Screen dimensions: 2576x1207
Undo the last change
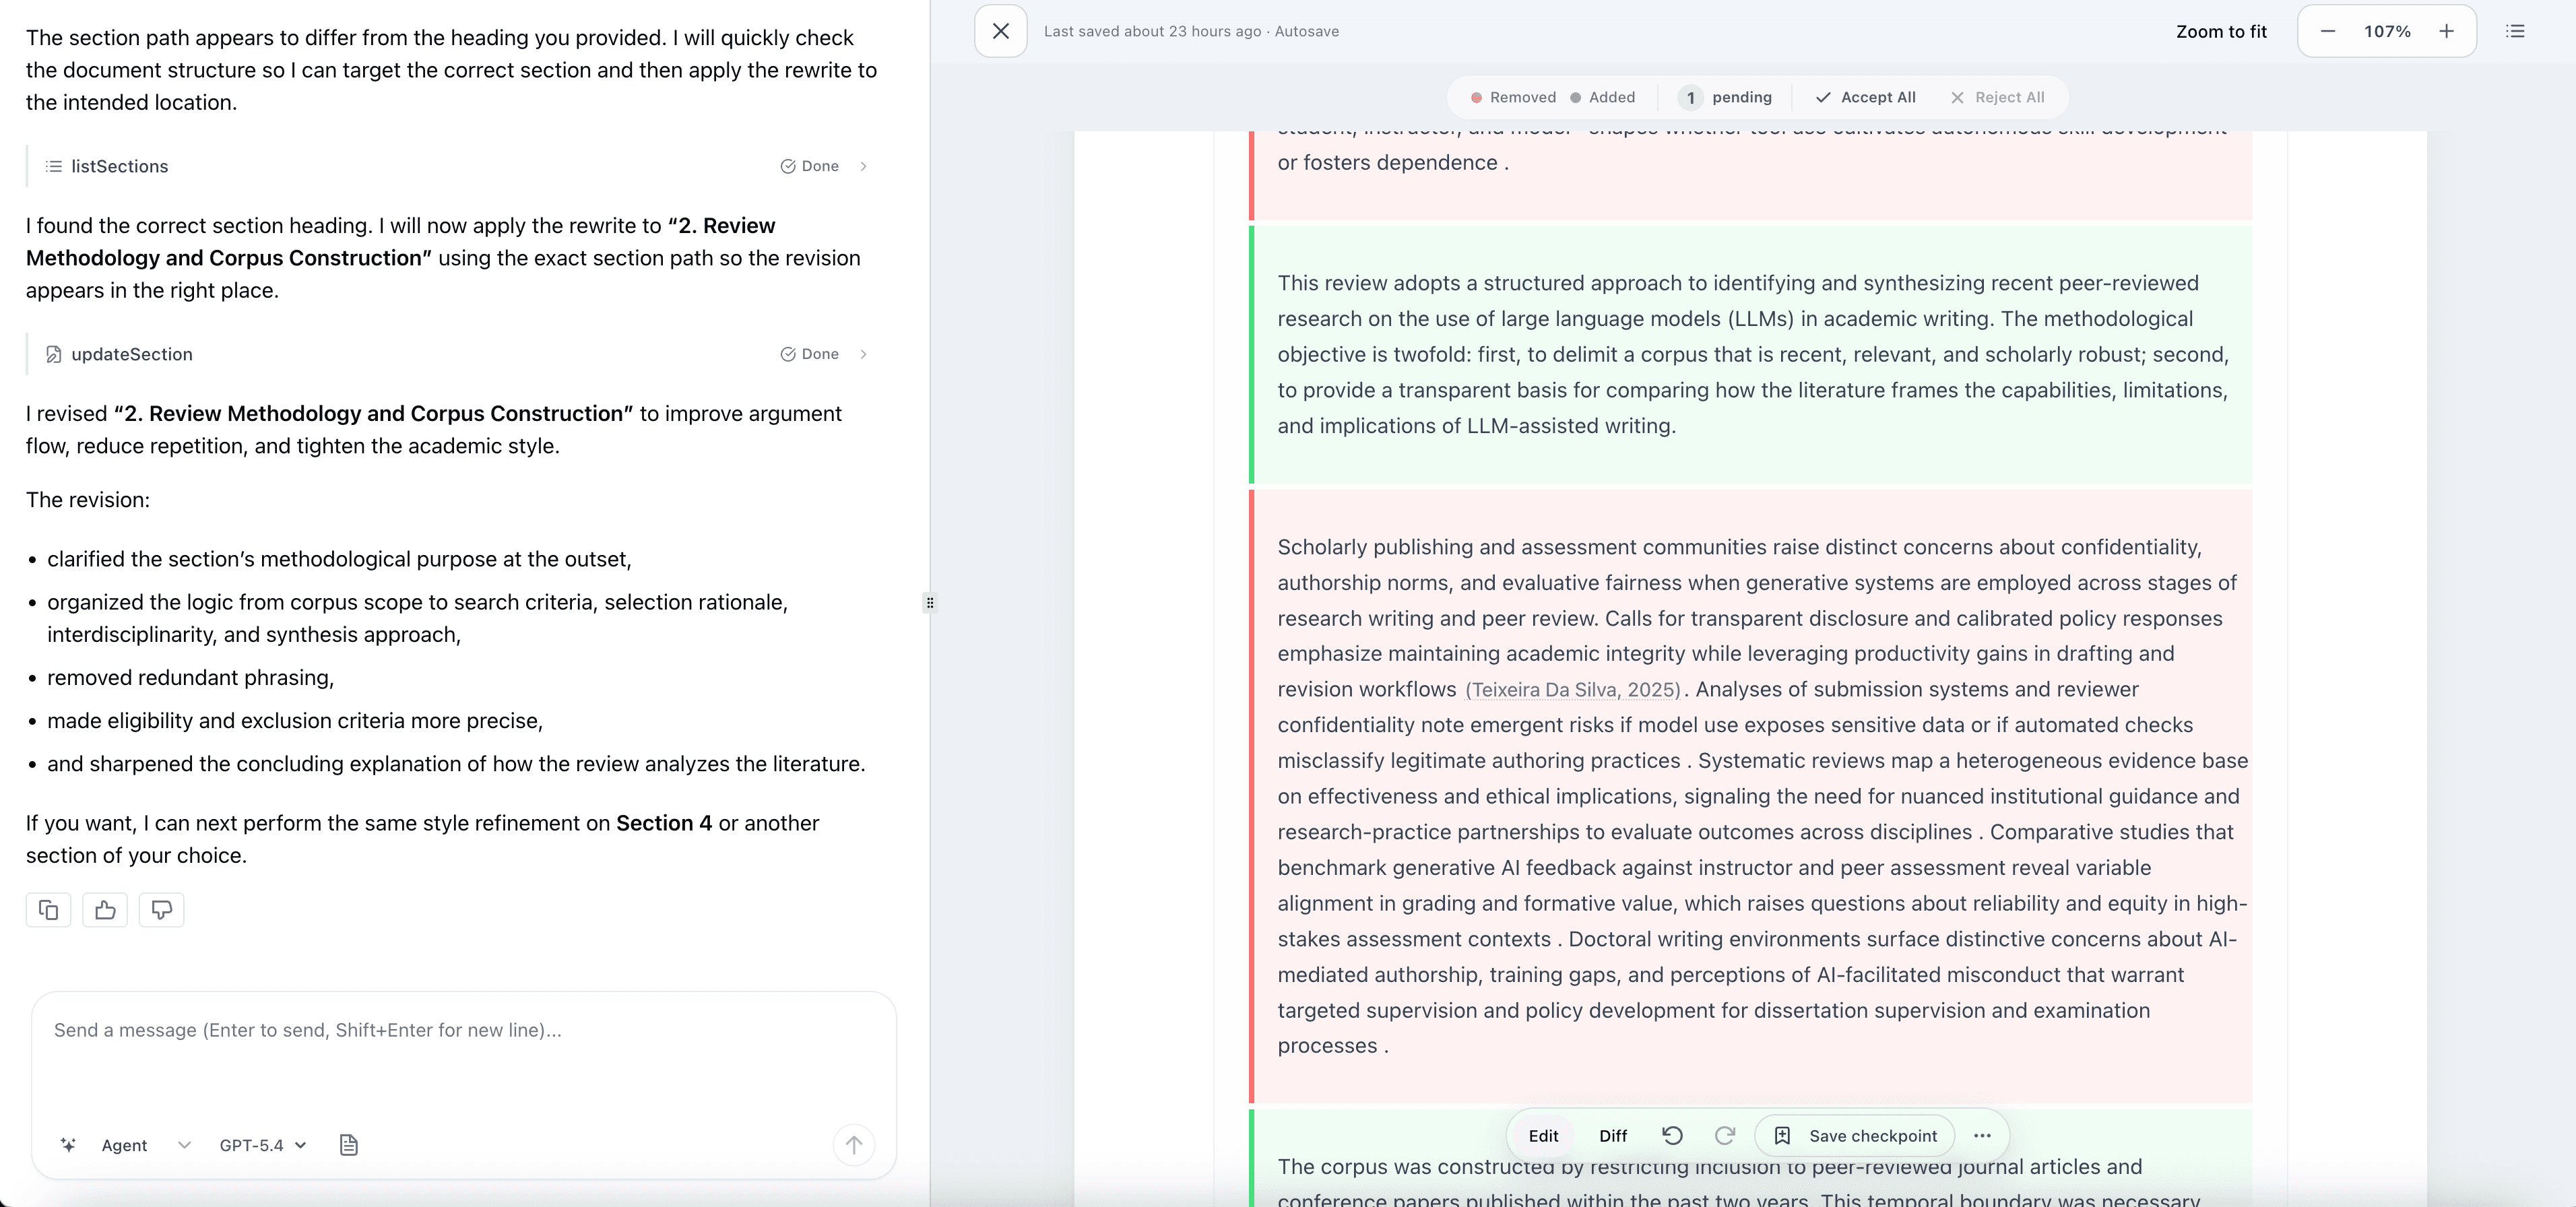click(1672, 1136)
